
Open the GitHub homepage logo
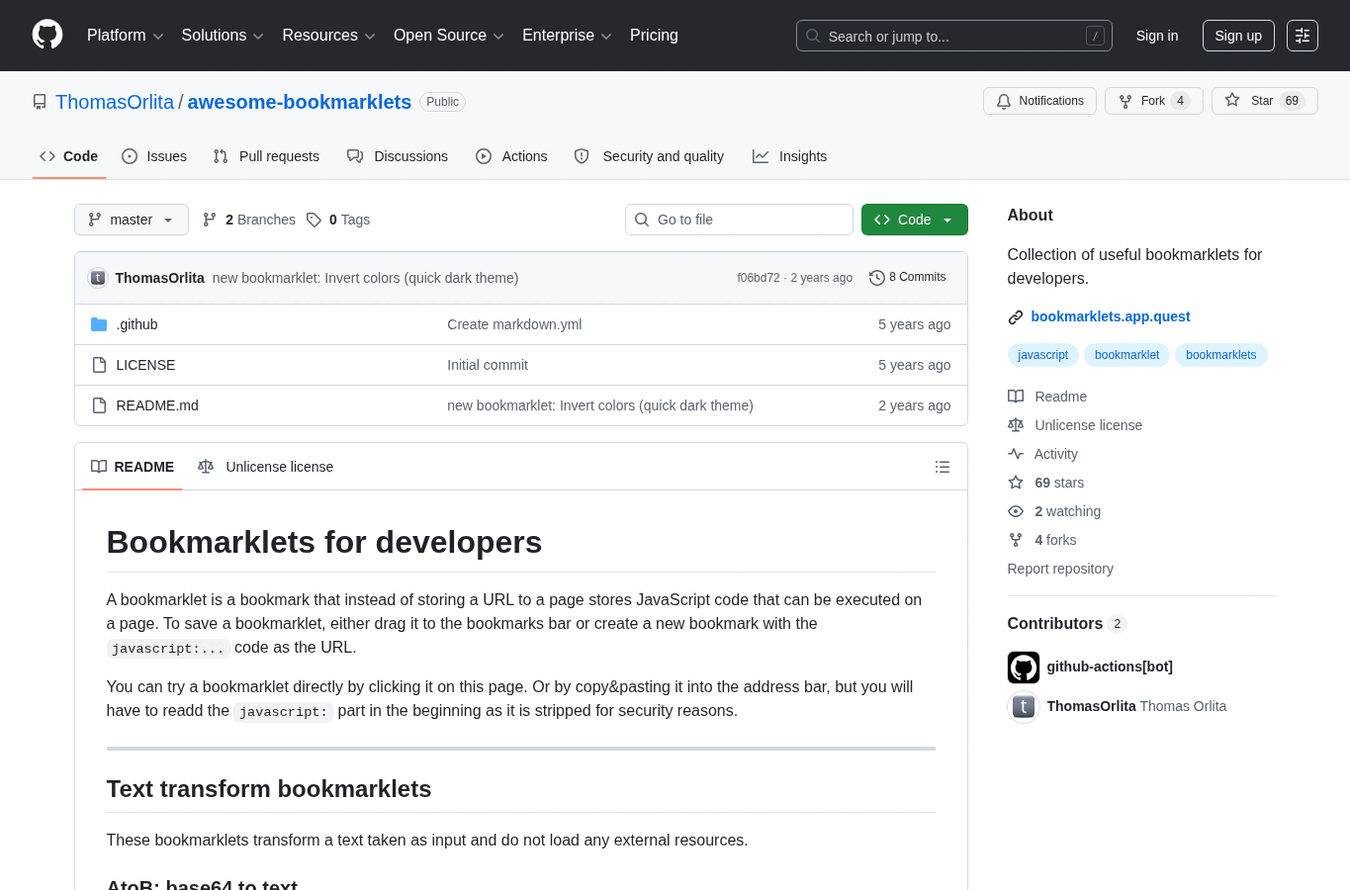[x=47, y=35]
